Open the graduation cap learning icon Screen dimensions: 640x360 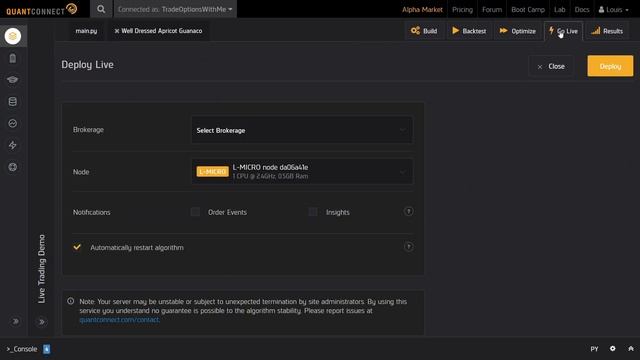13,80
